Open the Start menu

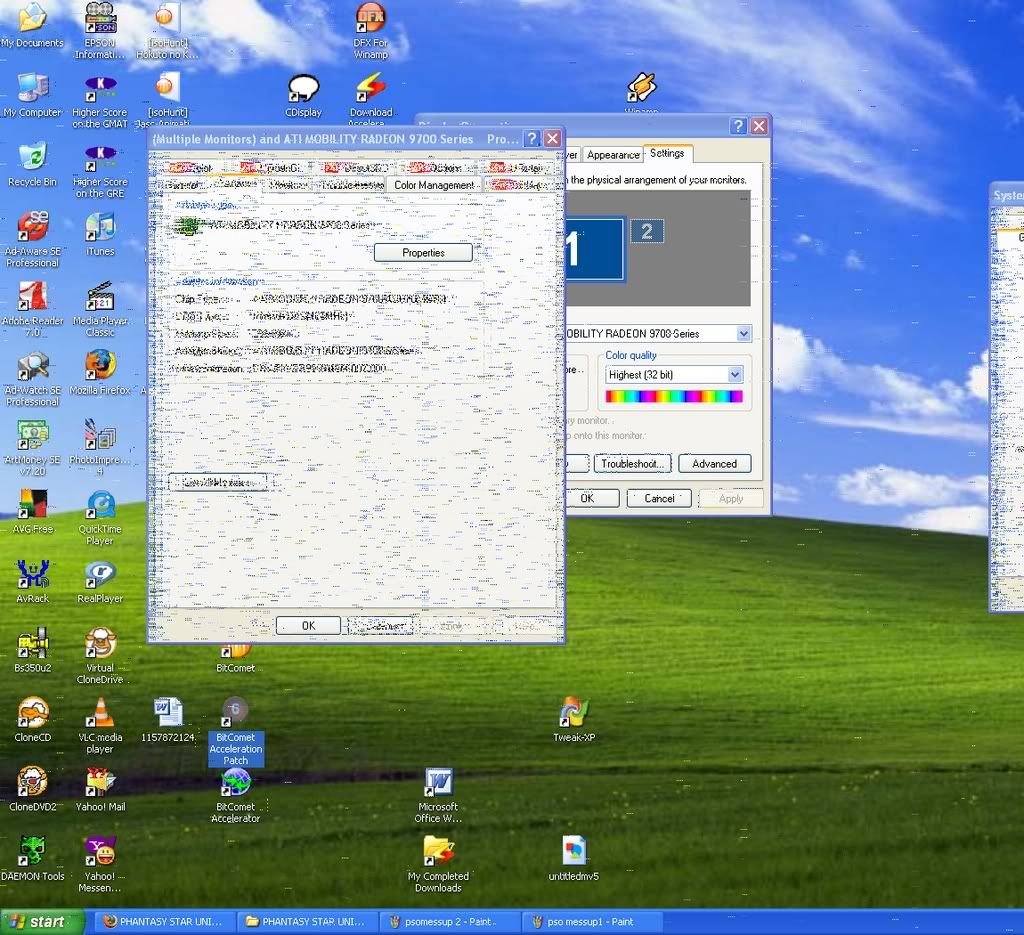click(42, 921)
